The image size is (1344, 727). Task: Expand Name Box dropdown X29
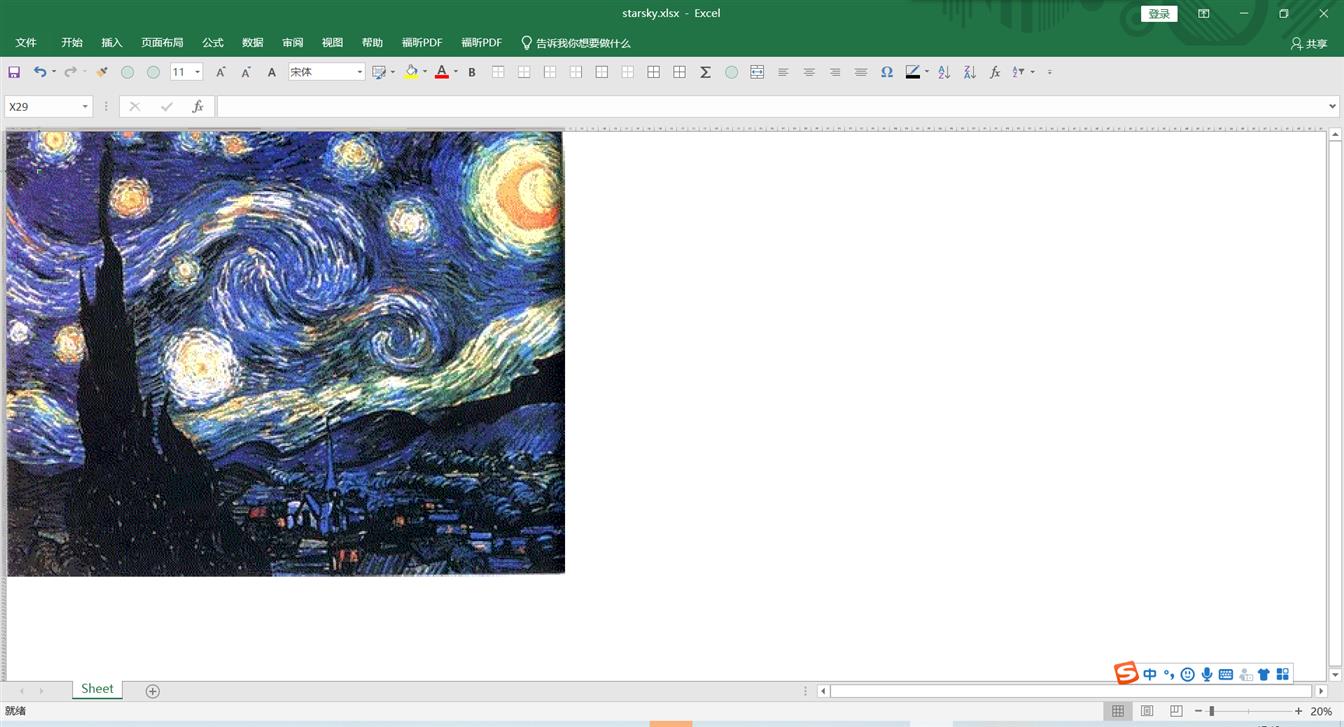coord(85,106)
